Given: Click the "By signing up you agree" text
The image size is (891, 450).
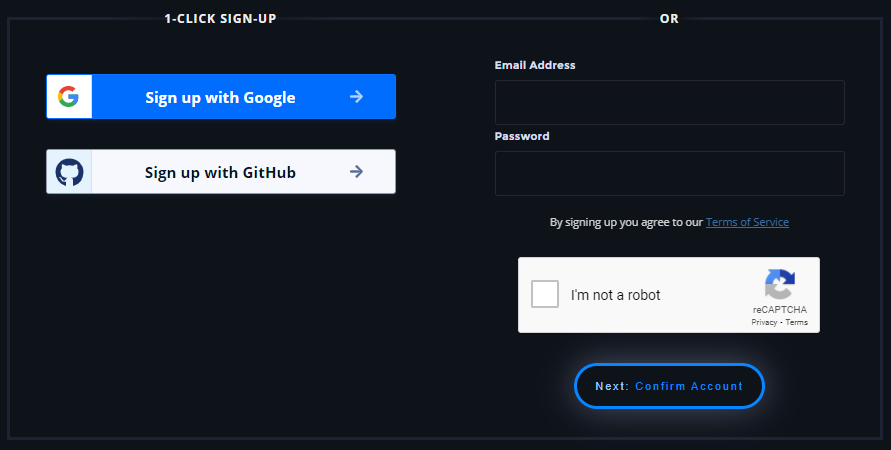Looking at the screenshot, I should (626, 222).
